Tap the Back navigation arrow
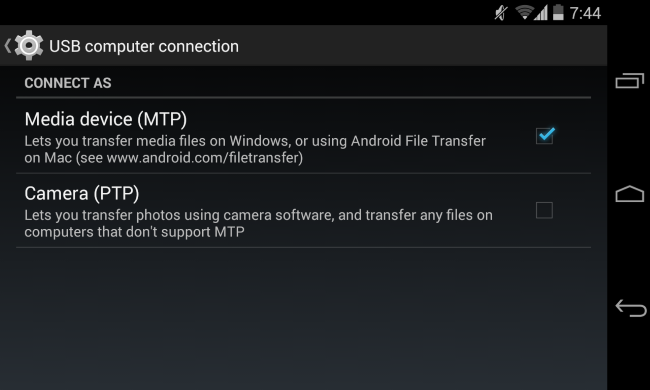 [631, 308]
